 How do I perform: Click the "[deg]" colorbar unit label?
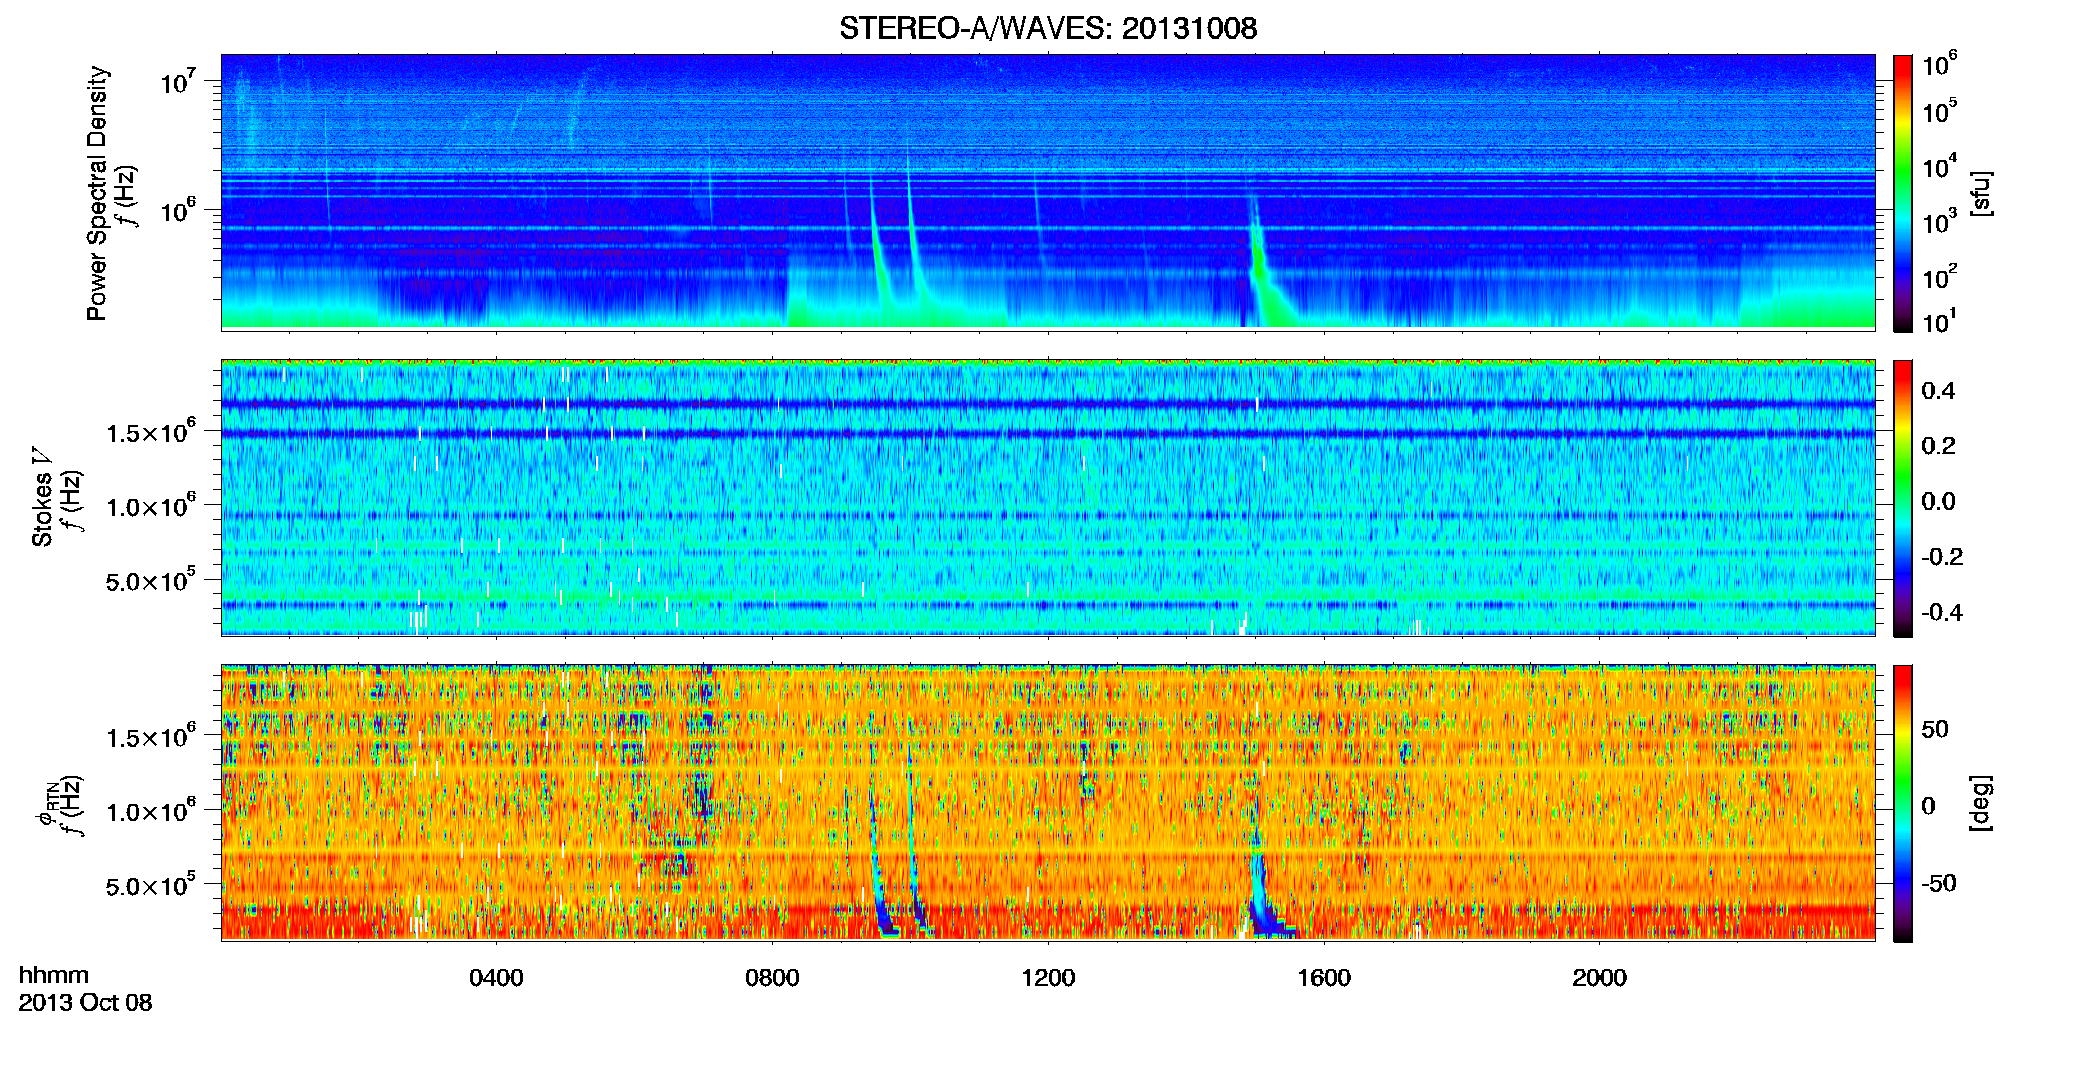1981,803
